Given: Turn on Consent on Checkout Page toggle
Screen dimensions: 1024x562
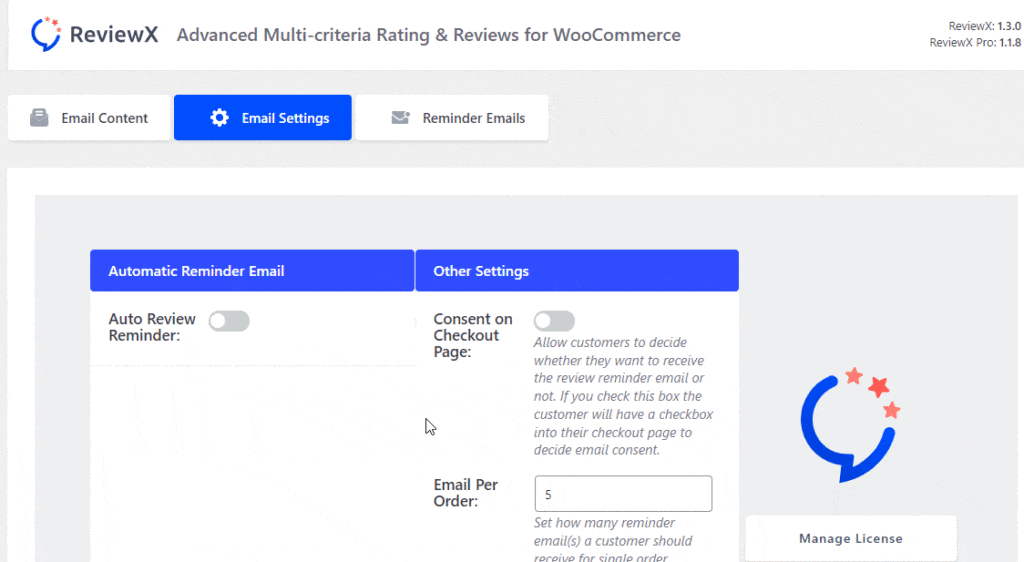Looking at the screenshot, I should pyautogui.click(x=554, y=321).
